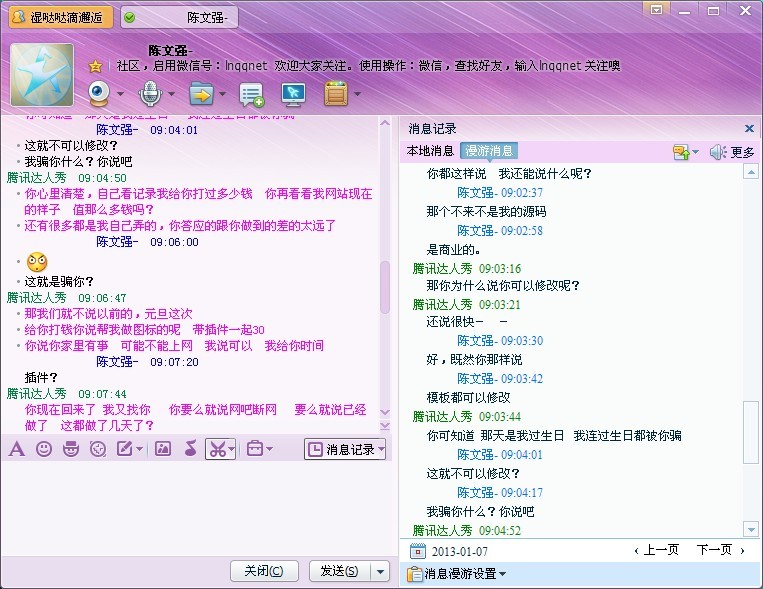This screenshot has width=763, height=589.
Task: Click message records scrollbar thumb
Action: click(751, 432)
